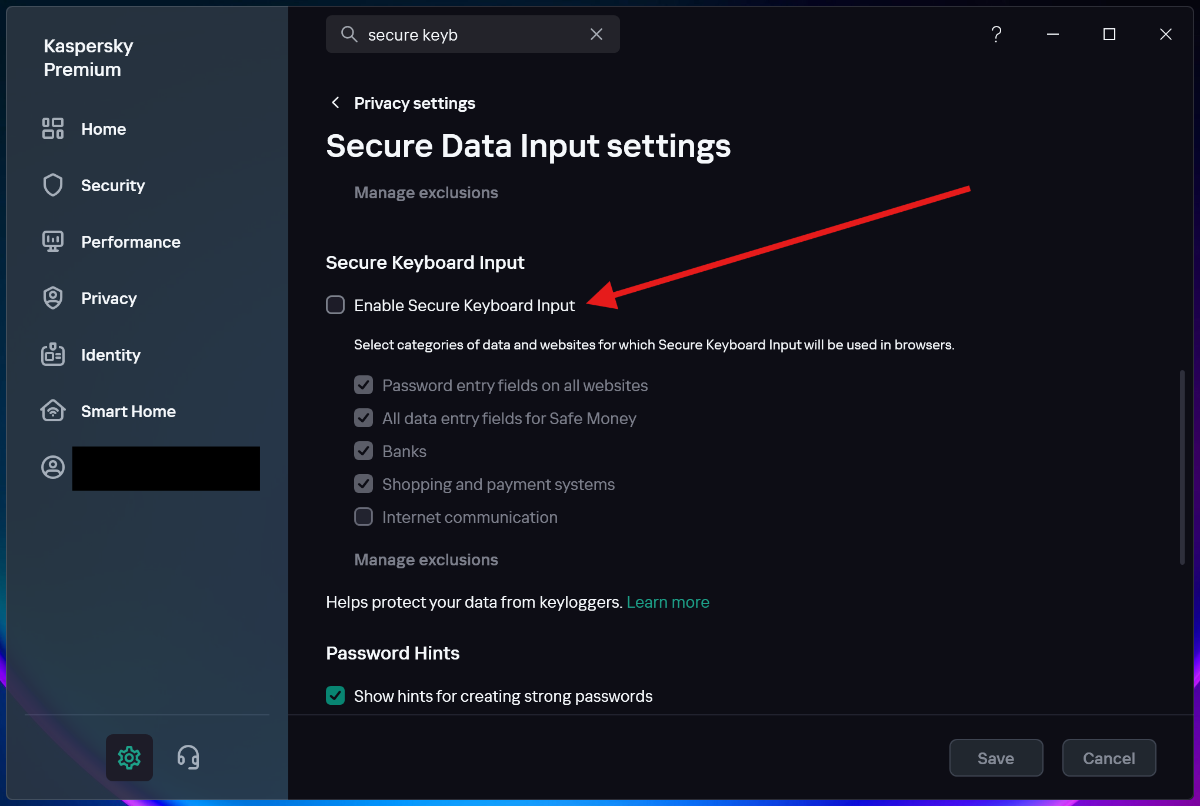Enable Secure Keyboard Input checkbox
Viewport: 1200px width, 806px height.
point(336,305)
